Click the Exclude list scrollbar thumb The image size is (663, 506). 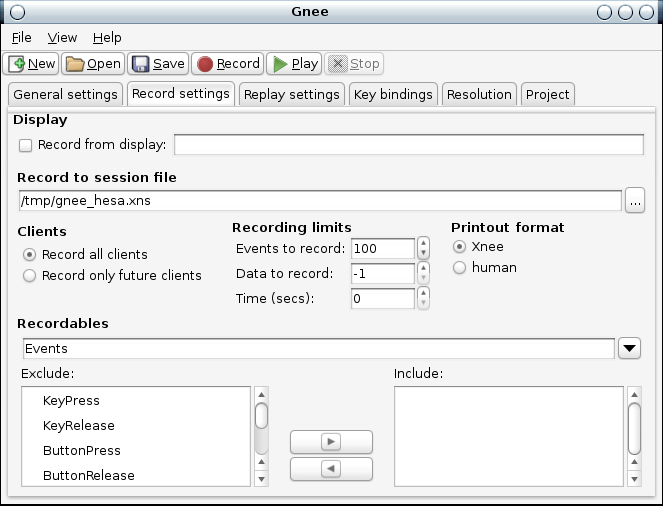(x=261, y=416)
